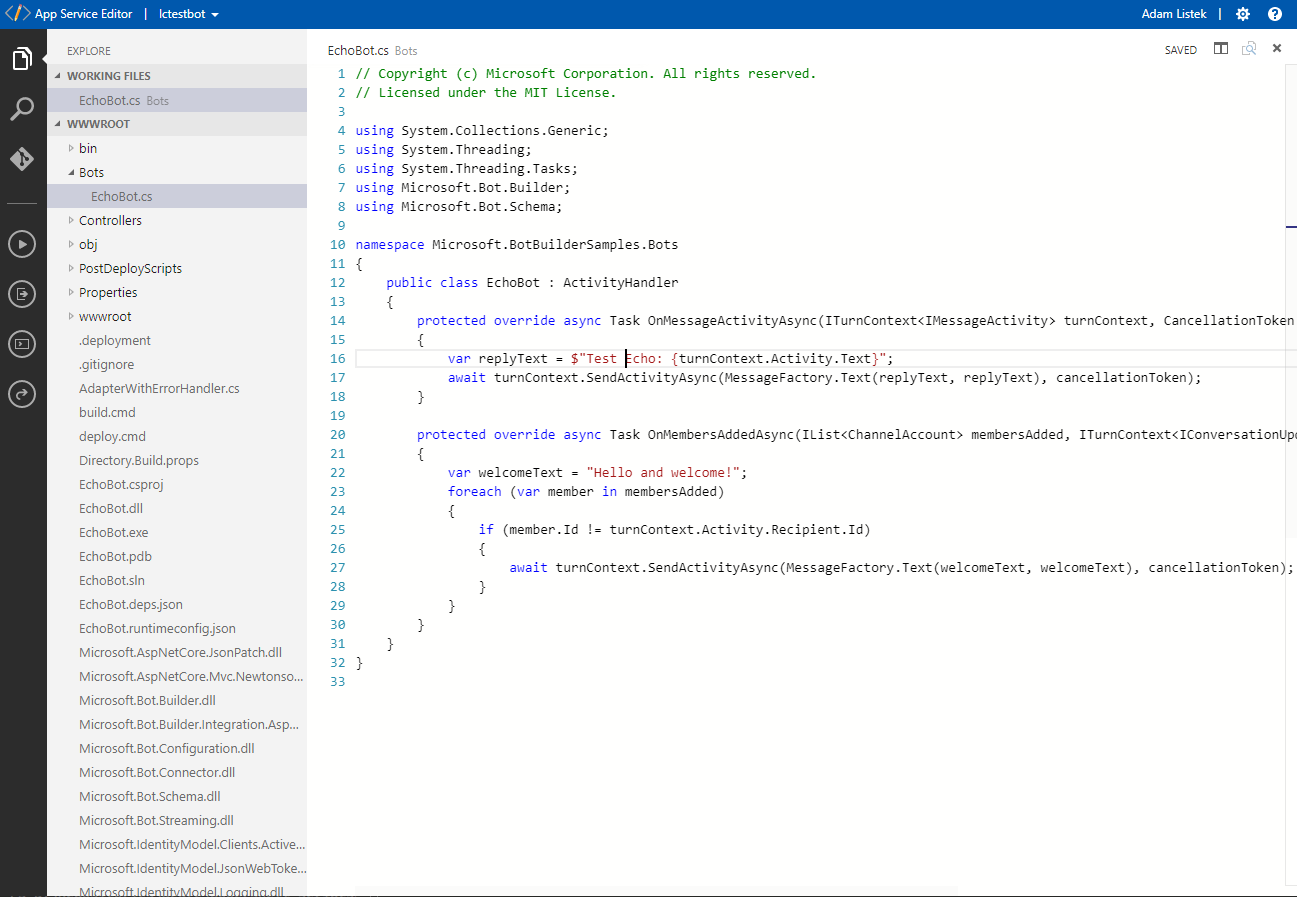Click the Adam Listek account name

1173,14
